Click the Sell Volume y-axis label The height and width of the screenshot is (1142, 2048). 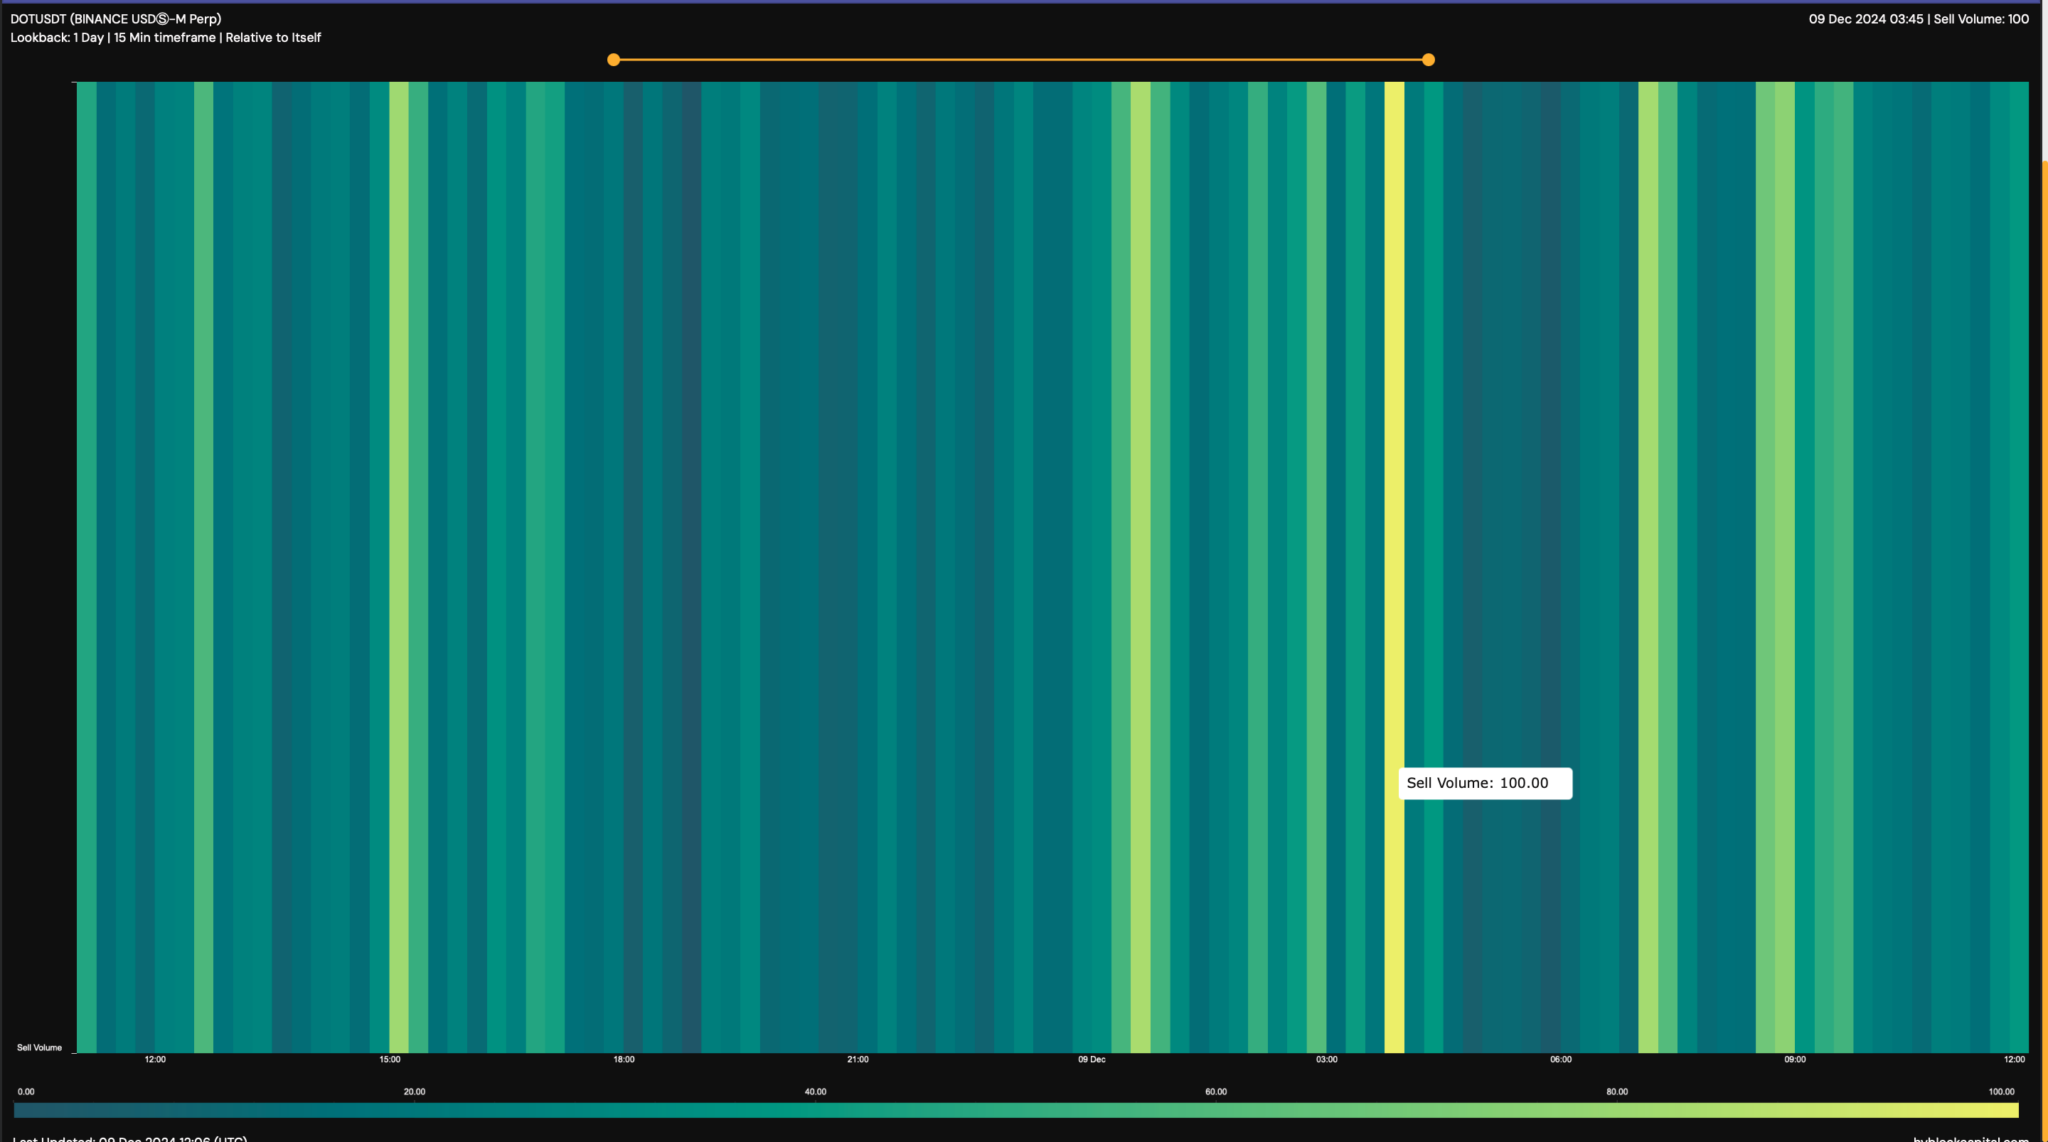pos(39,1047)
